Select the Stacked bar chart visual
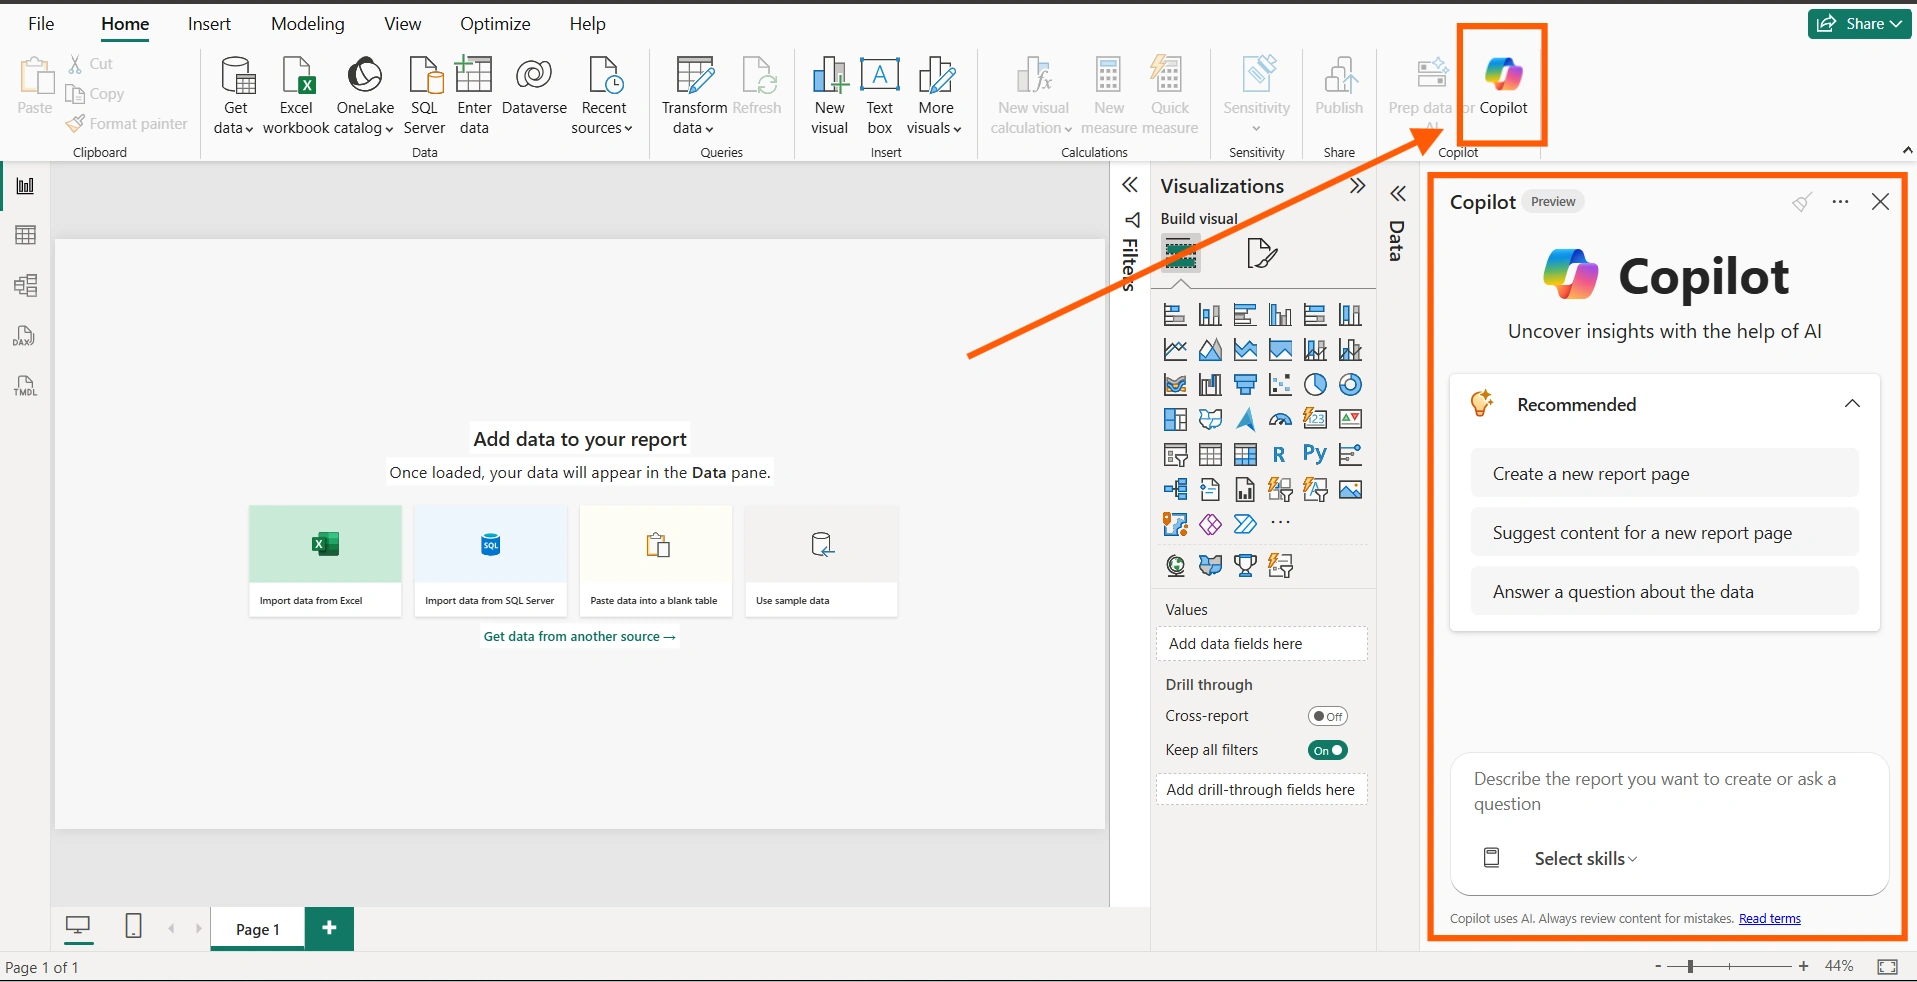Screen dimensions: 1917x982 point(1175,316)
